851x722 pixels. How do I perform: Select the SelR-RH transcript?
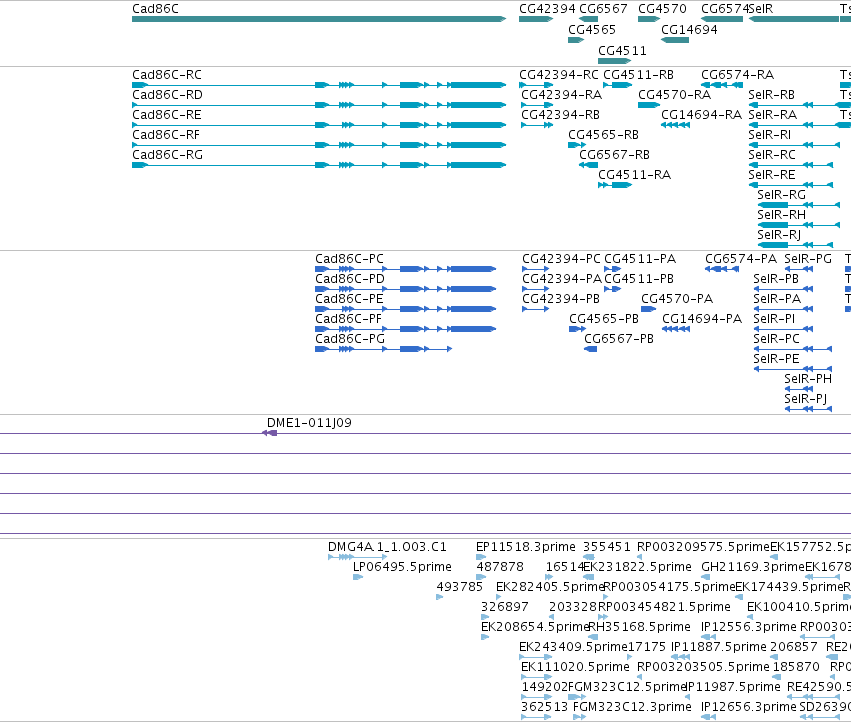point(798,225)
